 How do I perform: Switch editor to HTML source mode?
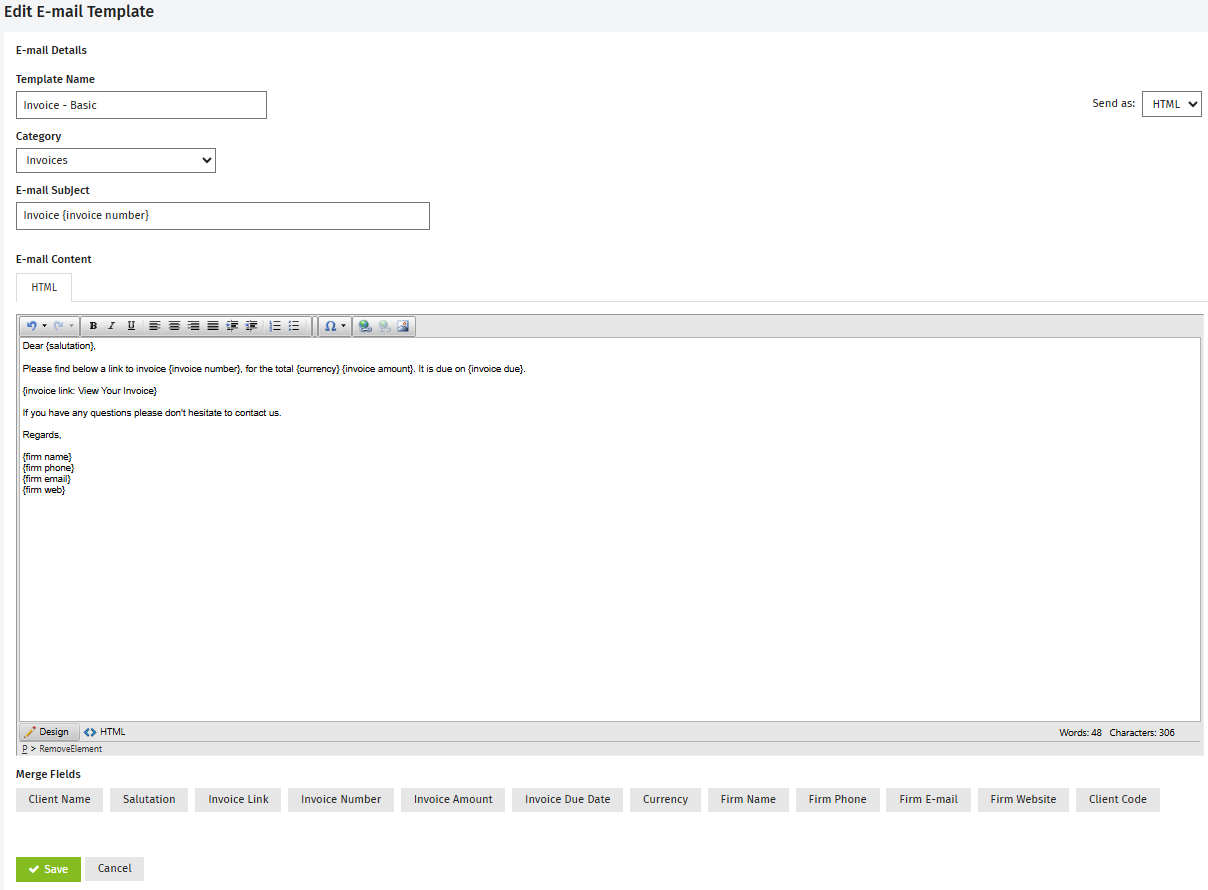point(105,732)
